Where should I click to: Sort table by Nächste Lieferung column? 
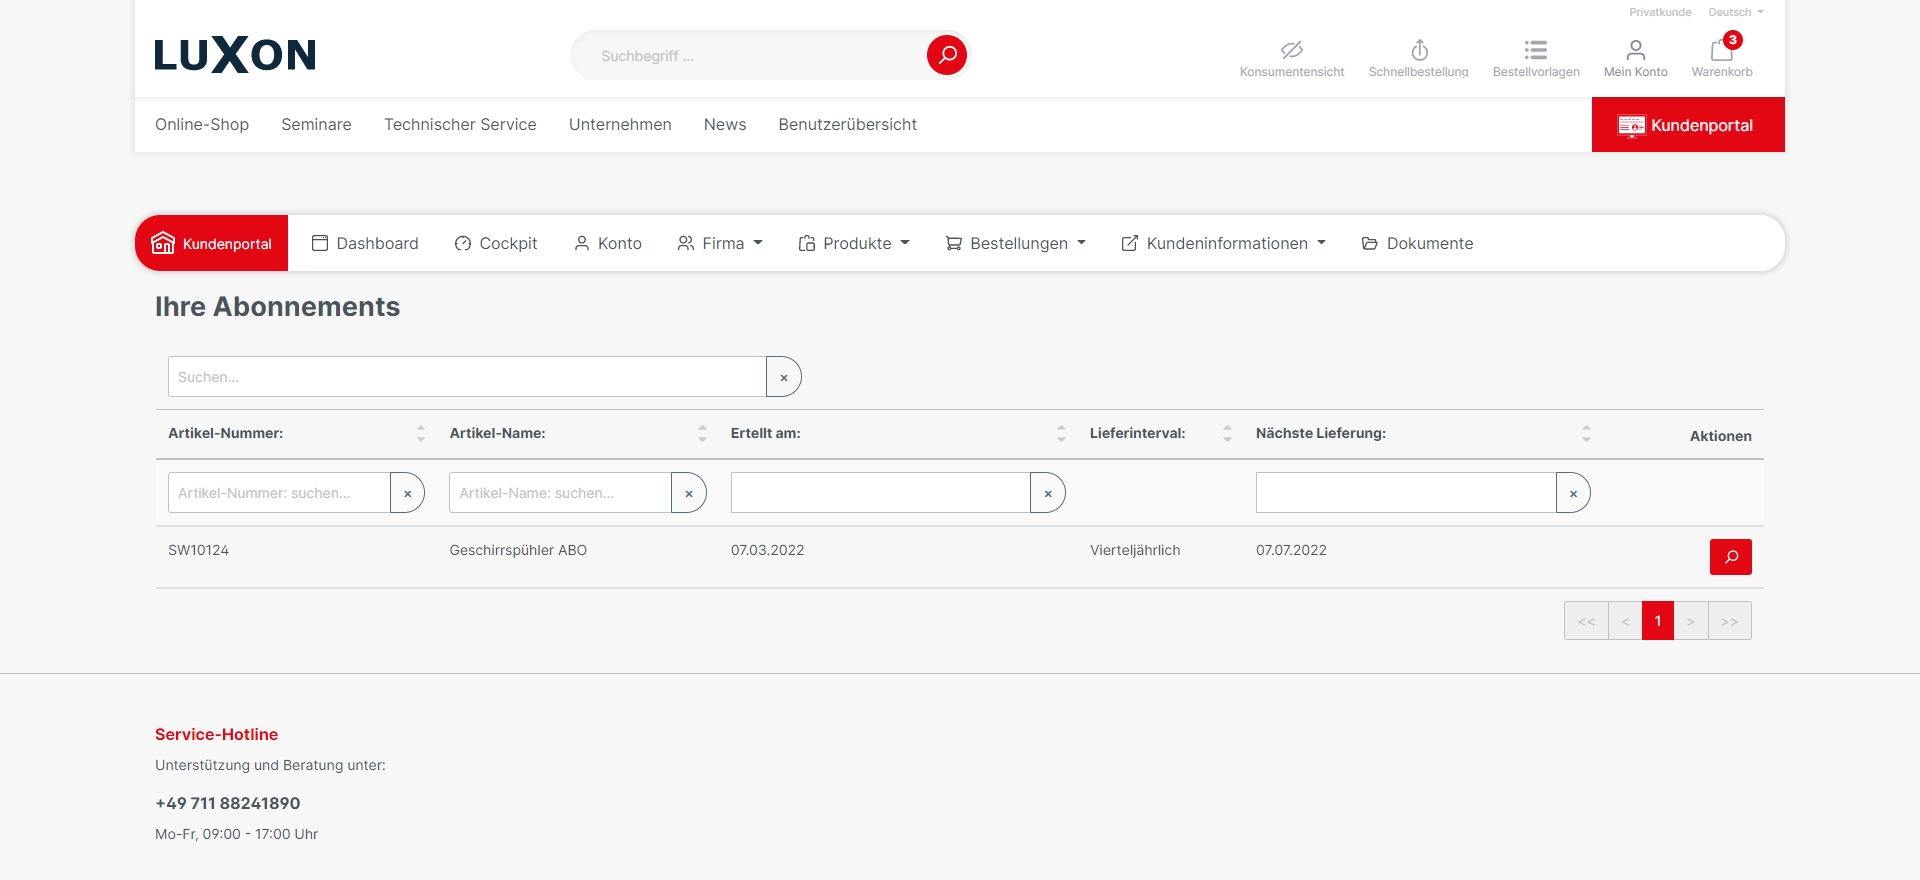pos(1586,433)
